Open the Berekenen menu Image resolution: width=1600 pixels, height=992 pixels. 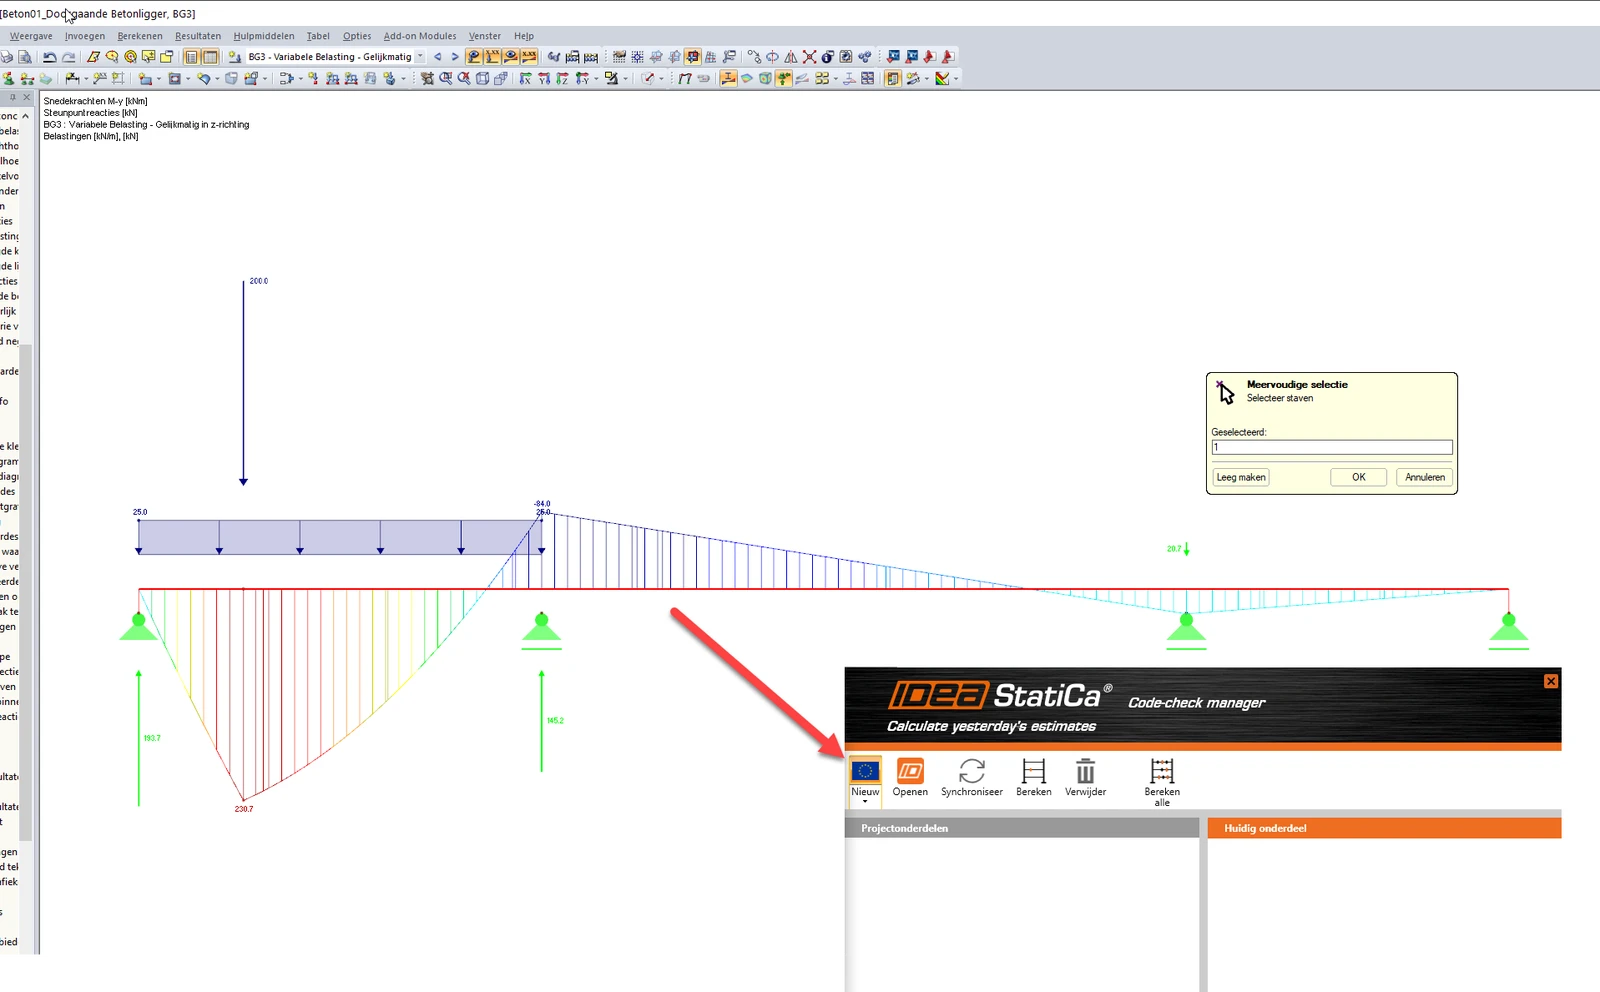pyautogui.click(x=140, y=36)
